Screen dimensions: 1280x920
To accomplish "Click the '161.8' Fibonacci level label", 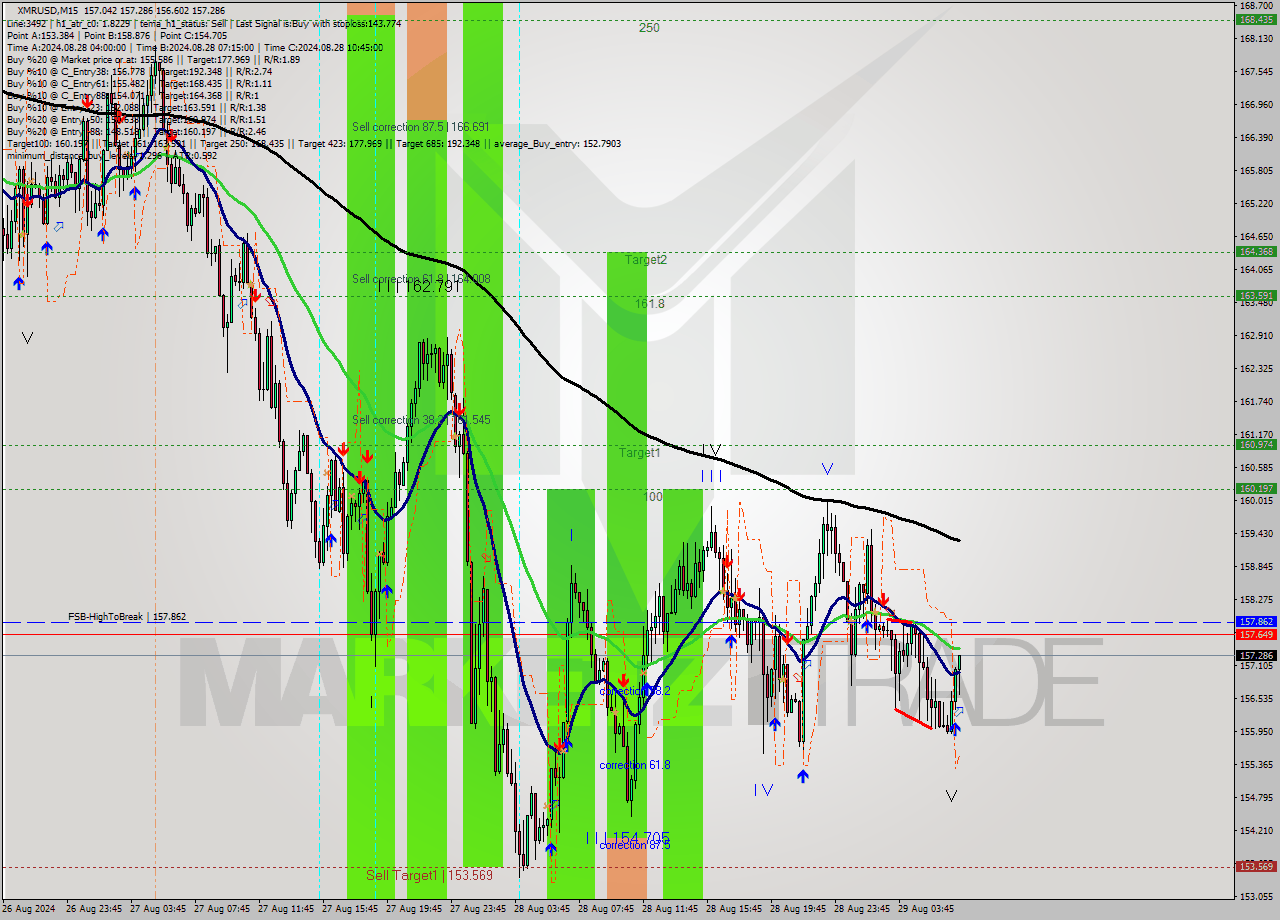I will pos(650,303).
